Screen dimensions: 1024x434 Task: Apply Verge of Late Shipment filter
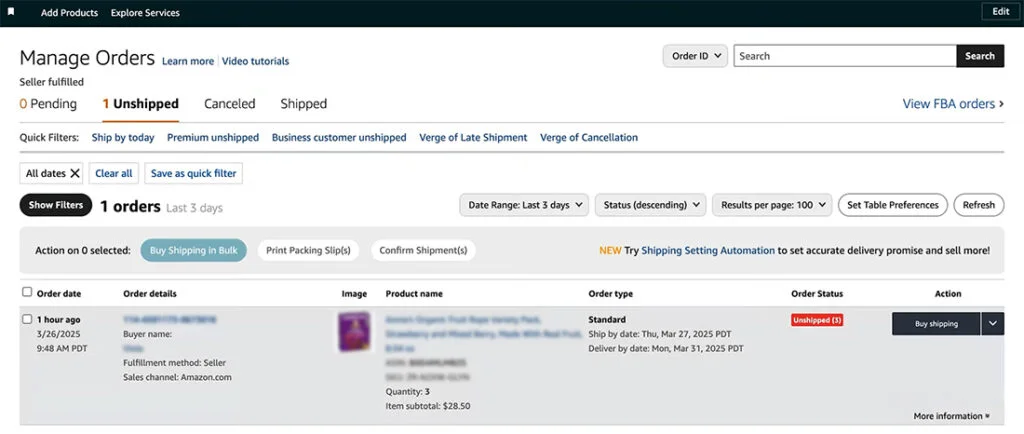point(473,138)
